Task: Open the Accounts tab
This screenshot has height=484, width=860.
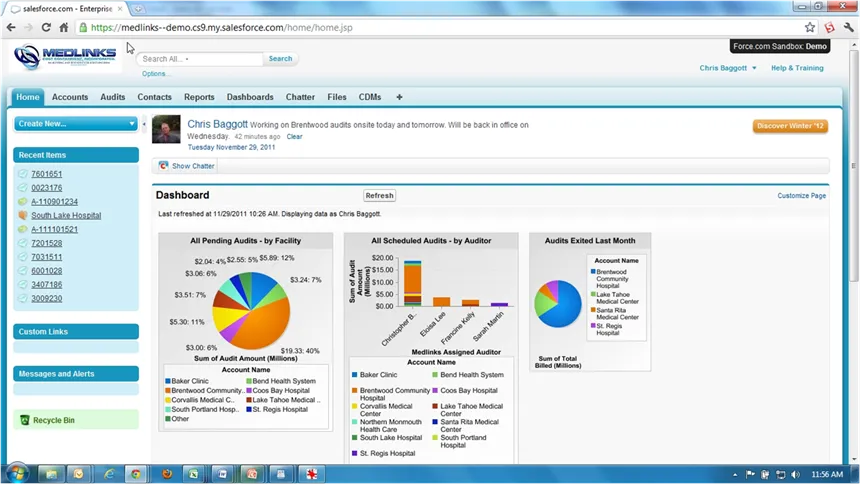Action: 70,97
